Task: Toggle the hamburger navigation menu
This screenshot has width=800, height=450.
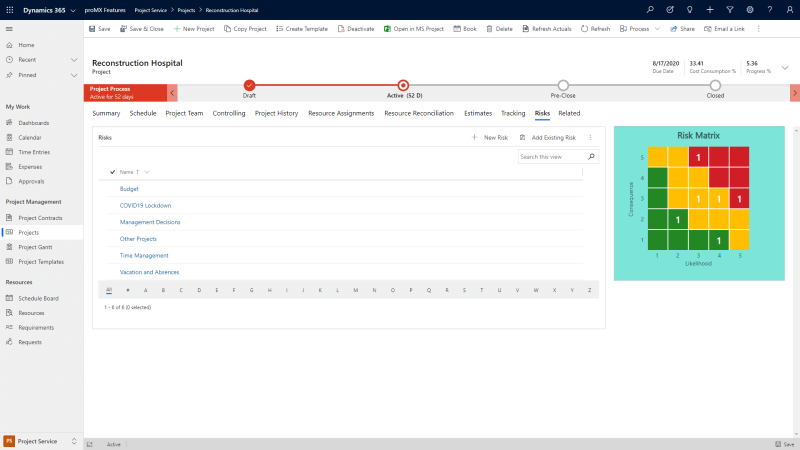Action: 9,29
